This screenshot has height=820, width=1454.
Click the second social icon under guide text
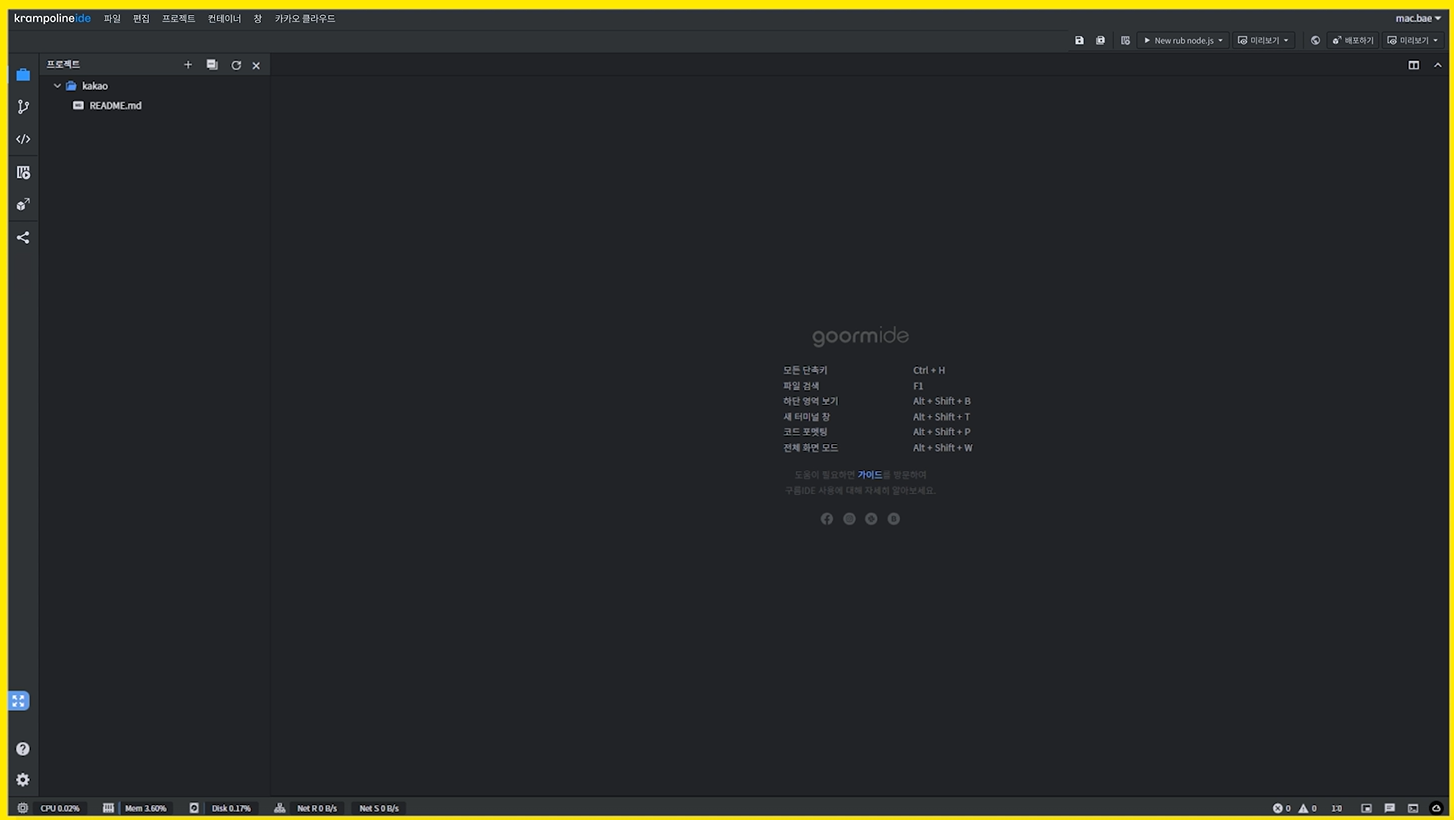849,519
